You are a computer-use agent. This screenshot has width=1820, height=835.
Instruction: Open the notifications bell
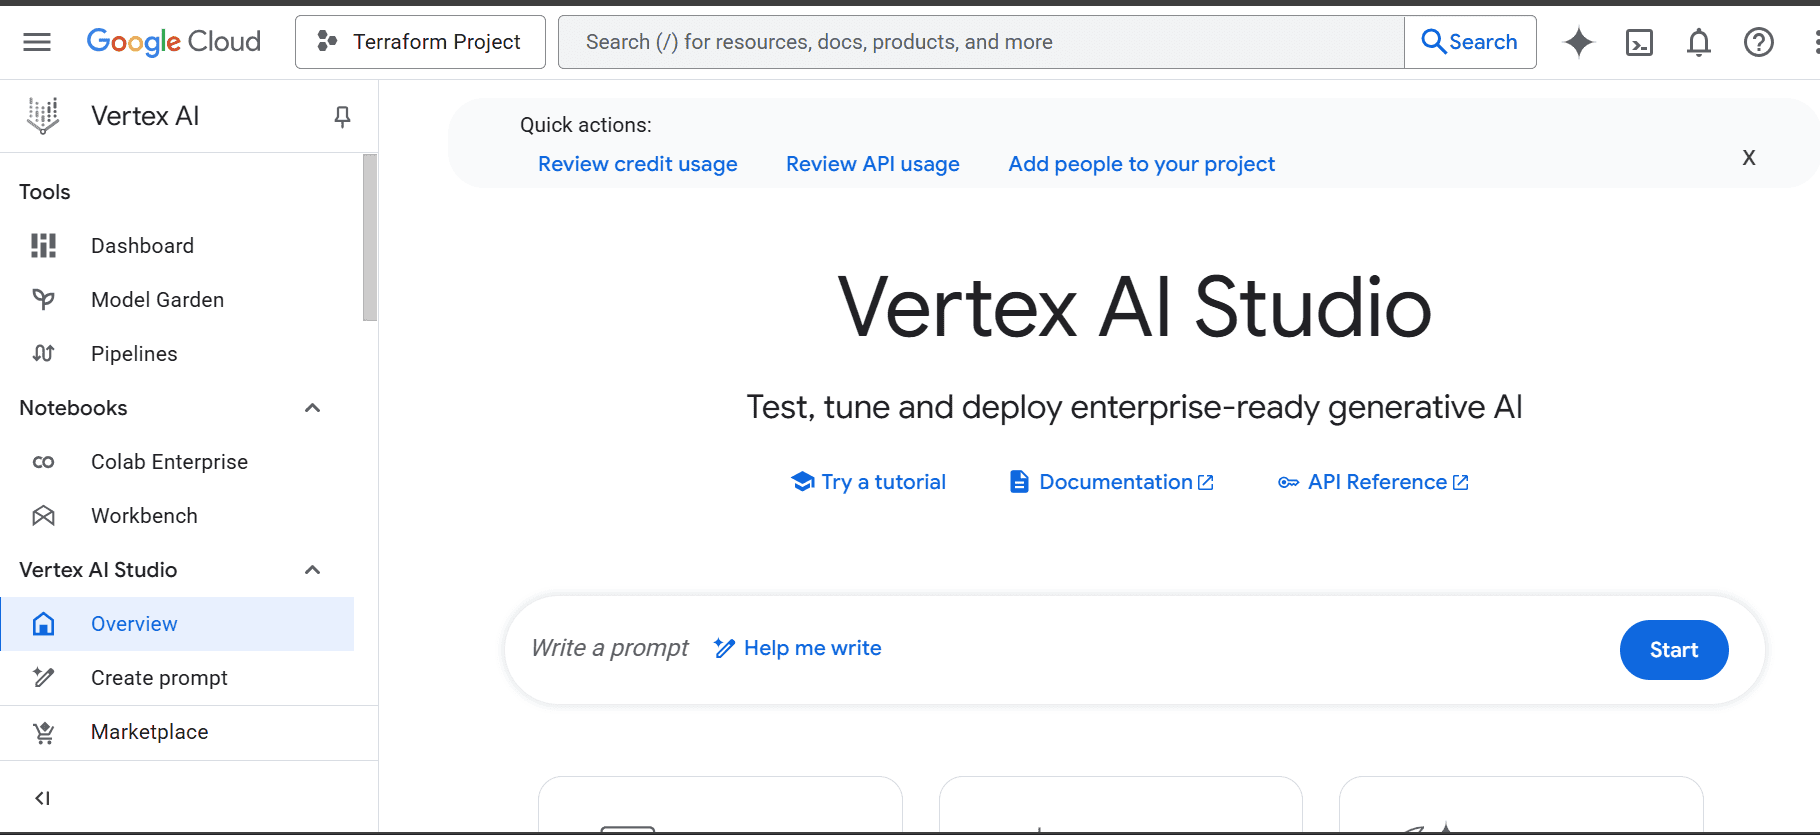(1699, 42)
